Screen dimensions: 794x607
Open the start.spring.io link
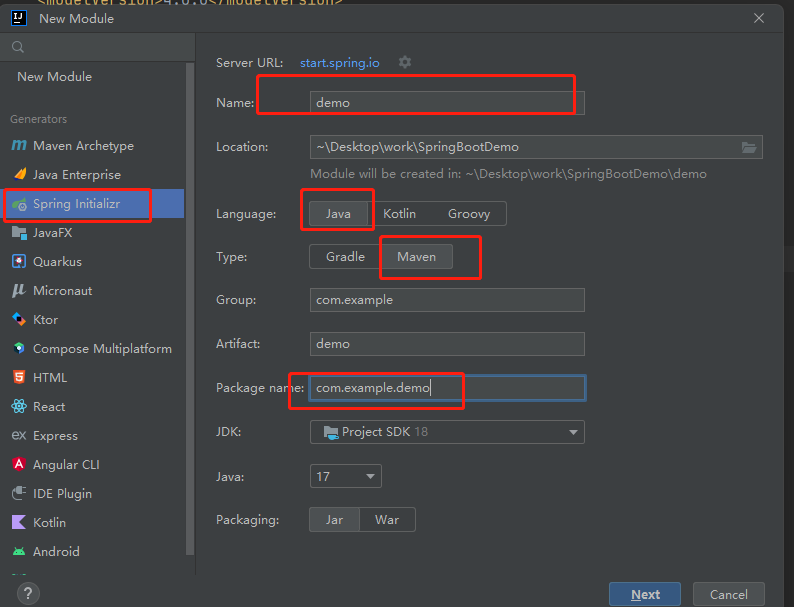click(340, 62)
